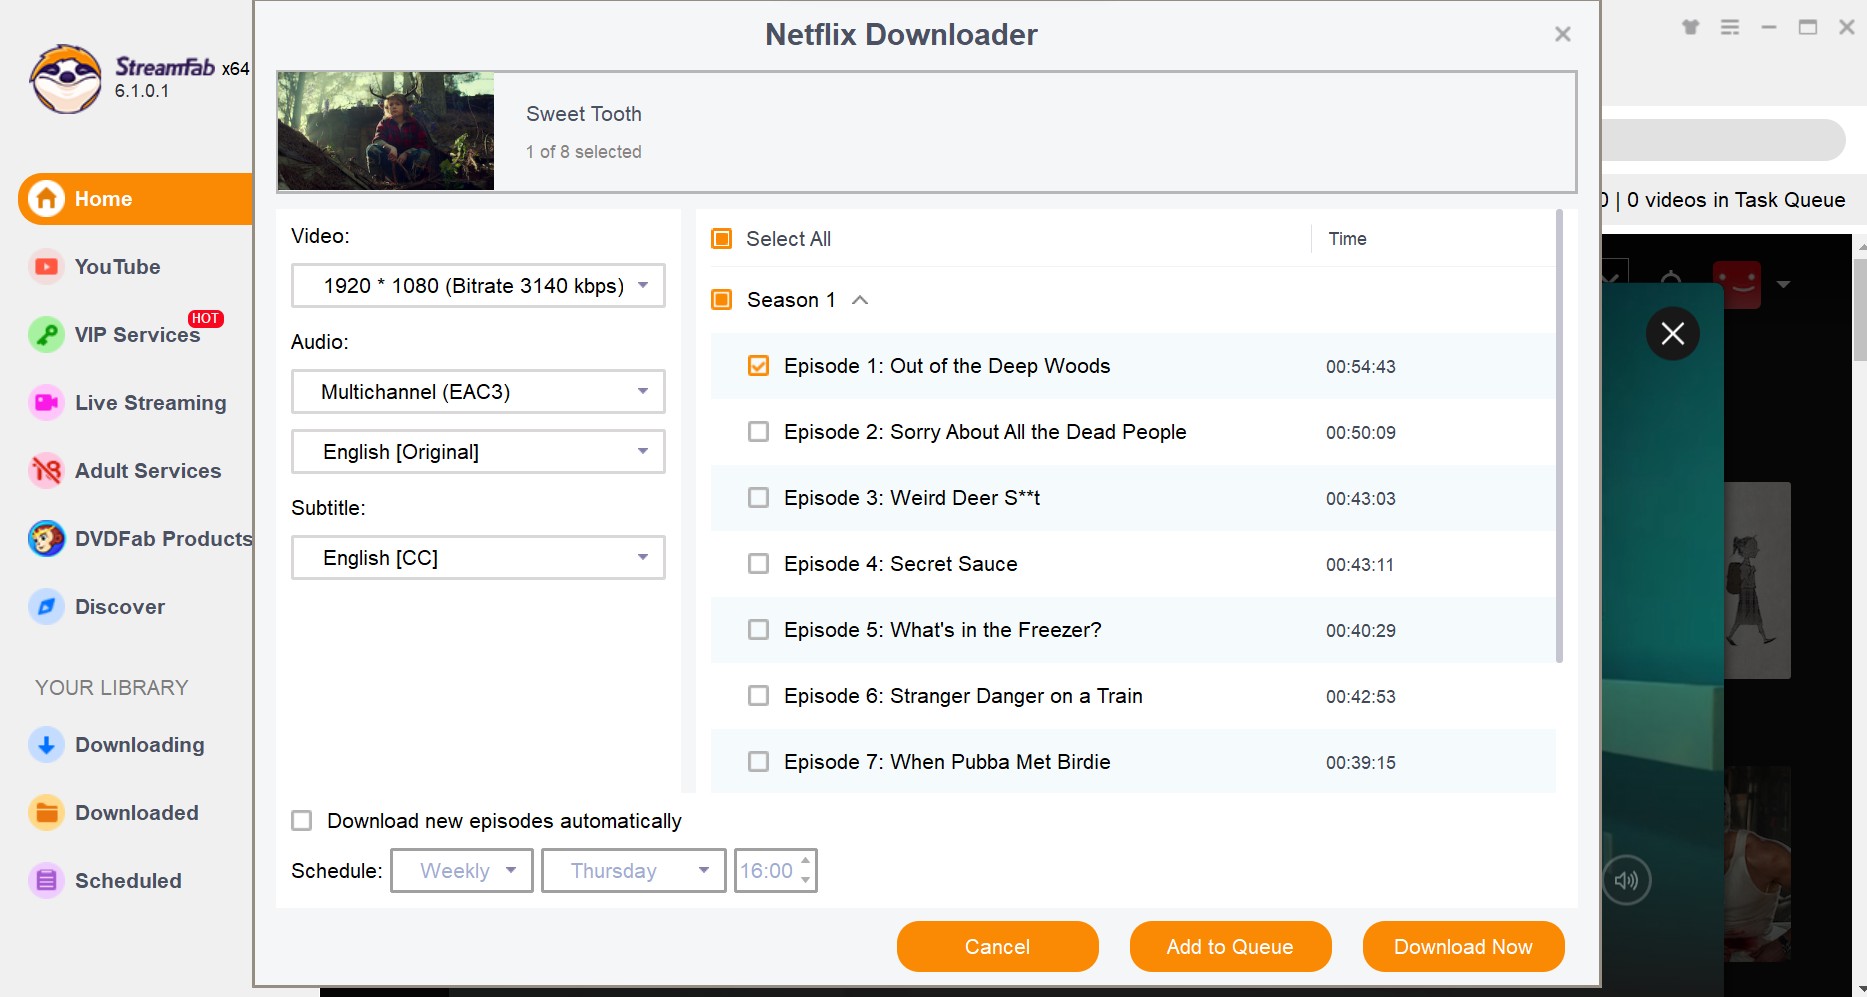Click the YouTube play icon in sidebar
1867x997 pixels.
click(46, 267)
